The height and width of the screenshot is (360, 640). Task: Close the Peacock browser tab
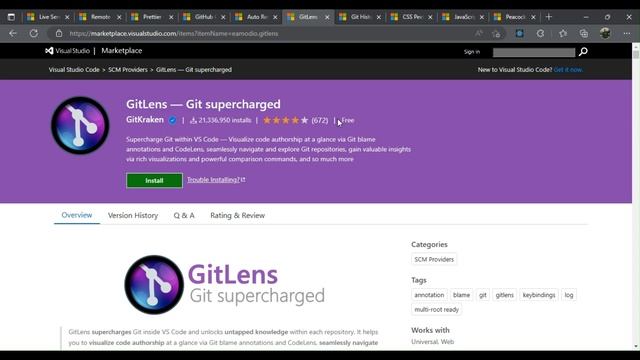[x=533, y=17]
